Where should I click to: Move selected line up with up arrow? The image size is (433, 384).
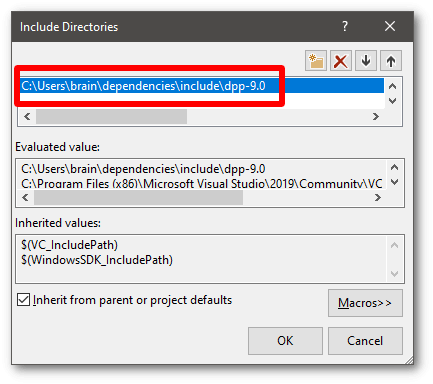(x=391, y=61)
